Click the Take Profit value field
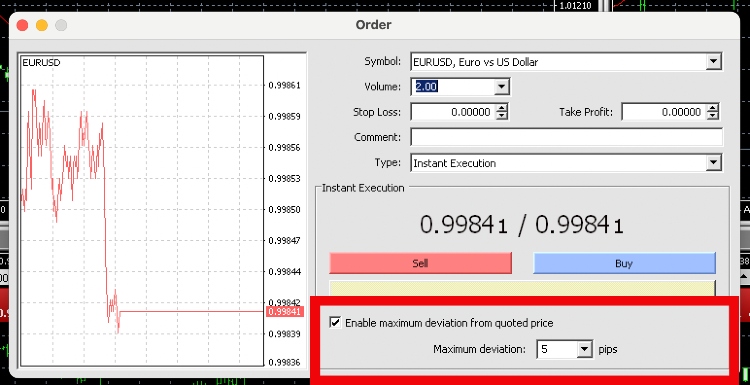 (x=664, y=112)
